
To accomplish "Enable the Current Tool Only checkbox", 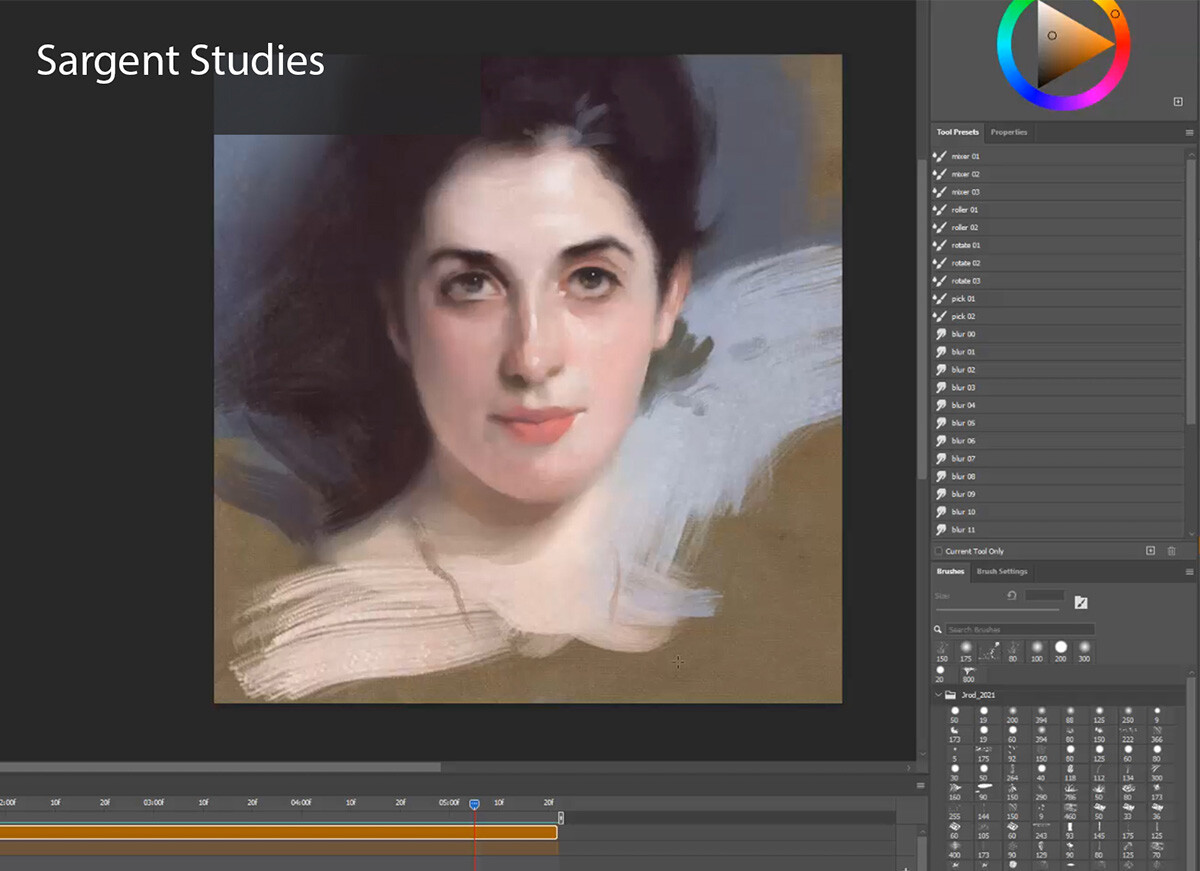I will pos(937,550).
